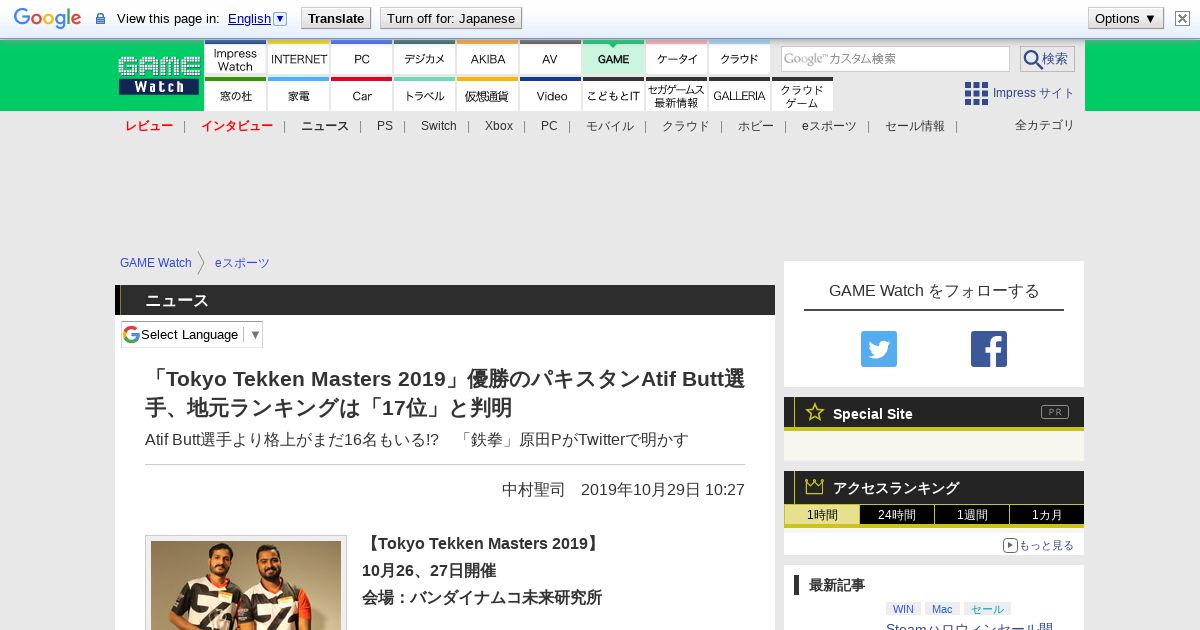The width and height of the screenshot is (1200, 630).
Task: Open the こどもとIT tab
Action: [x=613, y=95]
